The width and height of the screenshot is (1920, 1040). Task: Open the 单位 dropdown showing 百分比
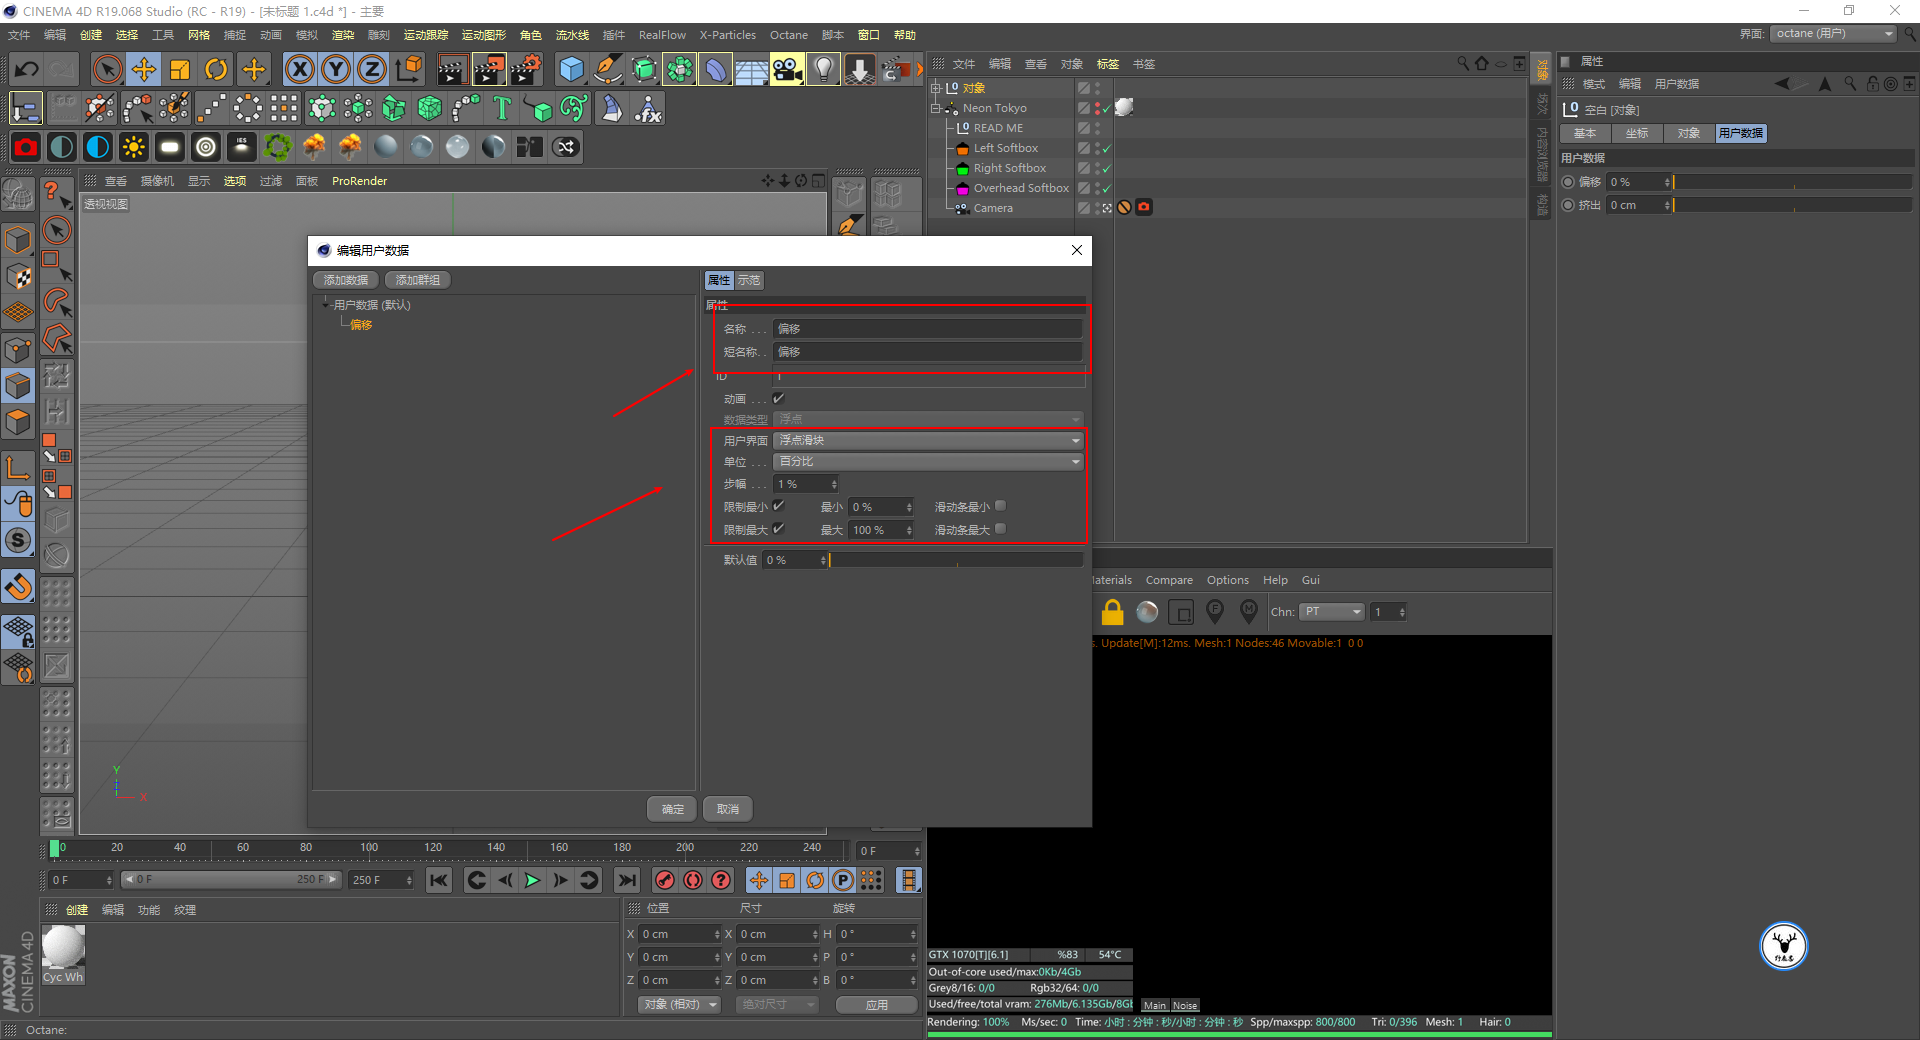click(x=929, y=461)
